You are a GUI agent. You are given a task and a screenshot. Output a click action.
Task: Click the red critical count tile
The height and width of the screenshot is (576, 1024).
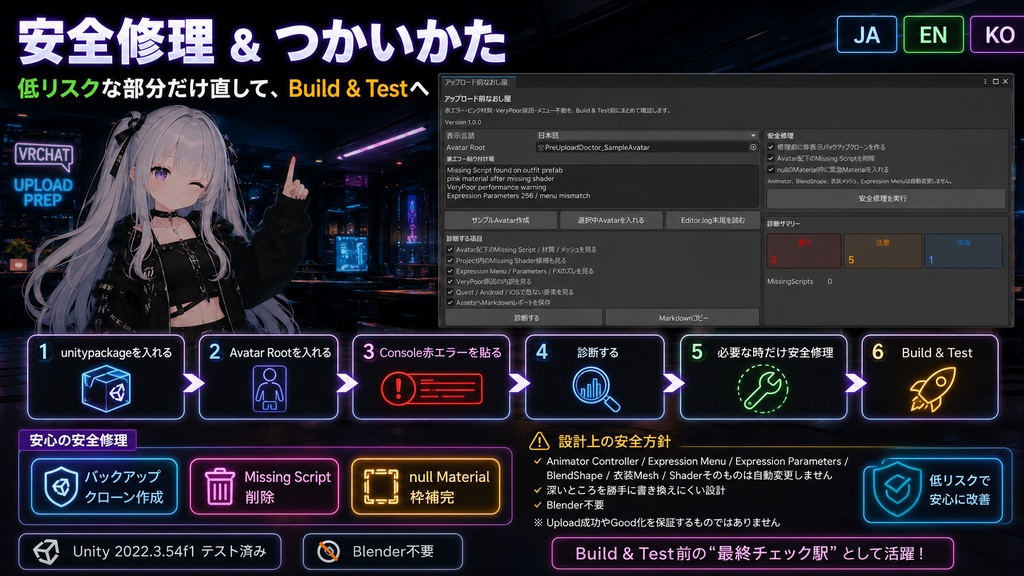803,251
